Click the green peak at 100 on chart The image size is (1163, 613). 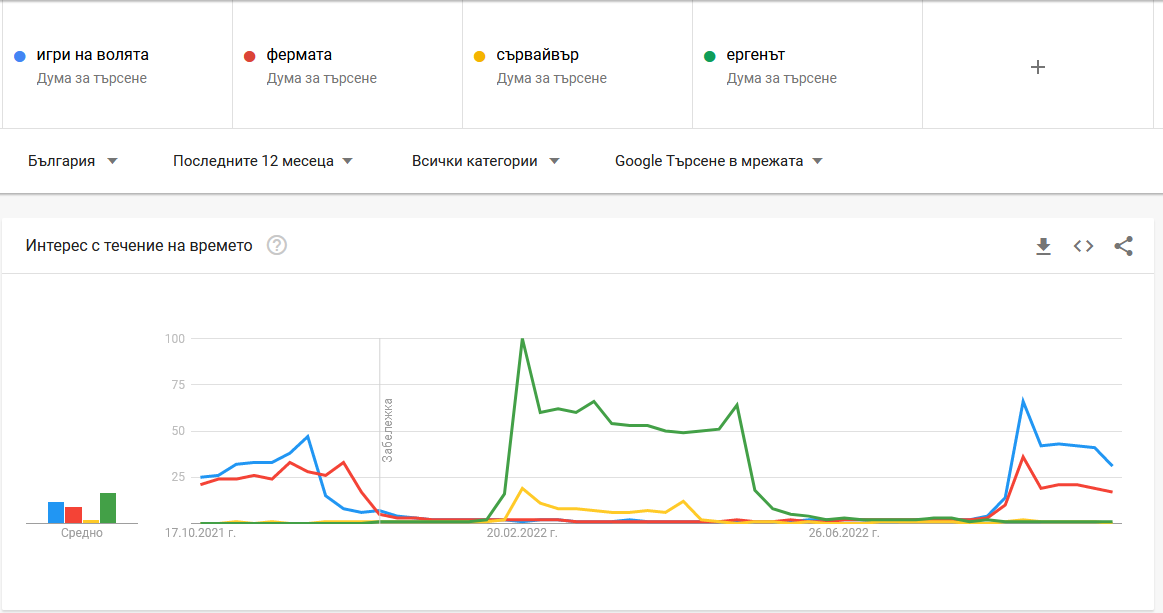522,339
